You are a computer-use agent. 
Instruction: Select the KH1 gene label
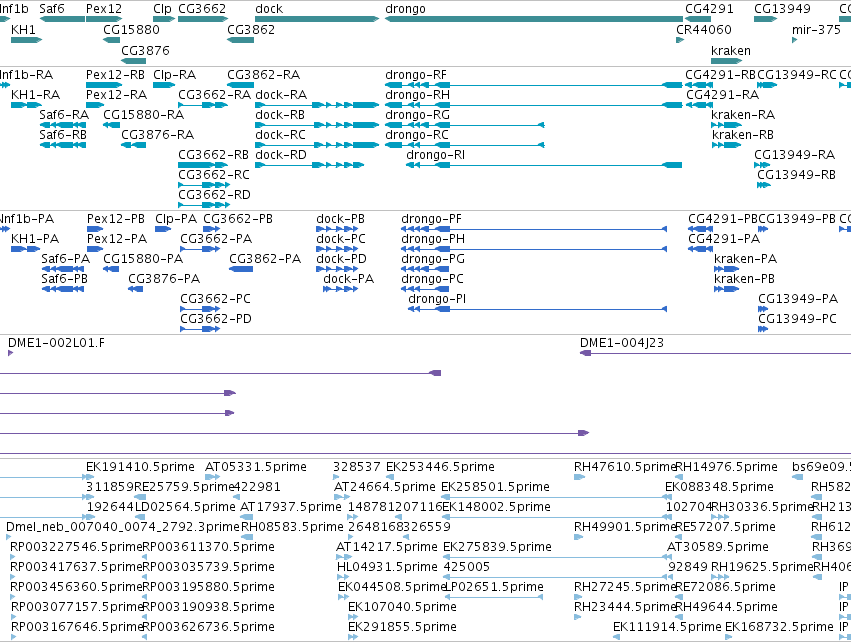click(x=23, y=30)
